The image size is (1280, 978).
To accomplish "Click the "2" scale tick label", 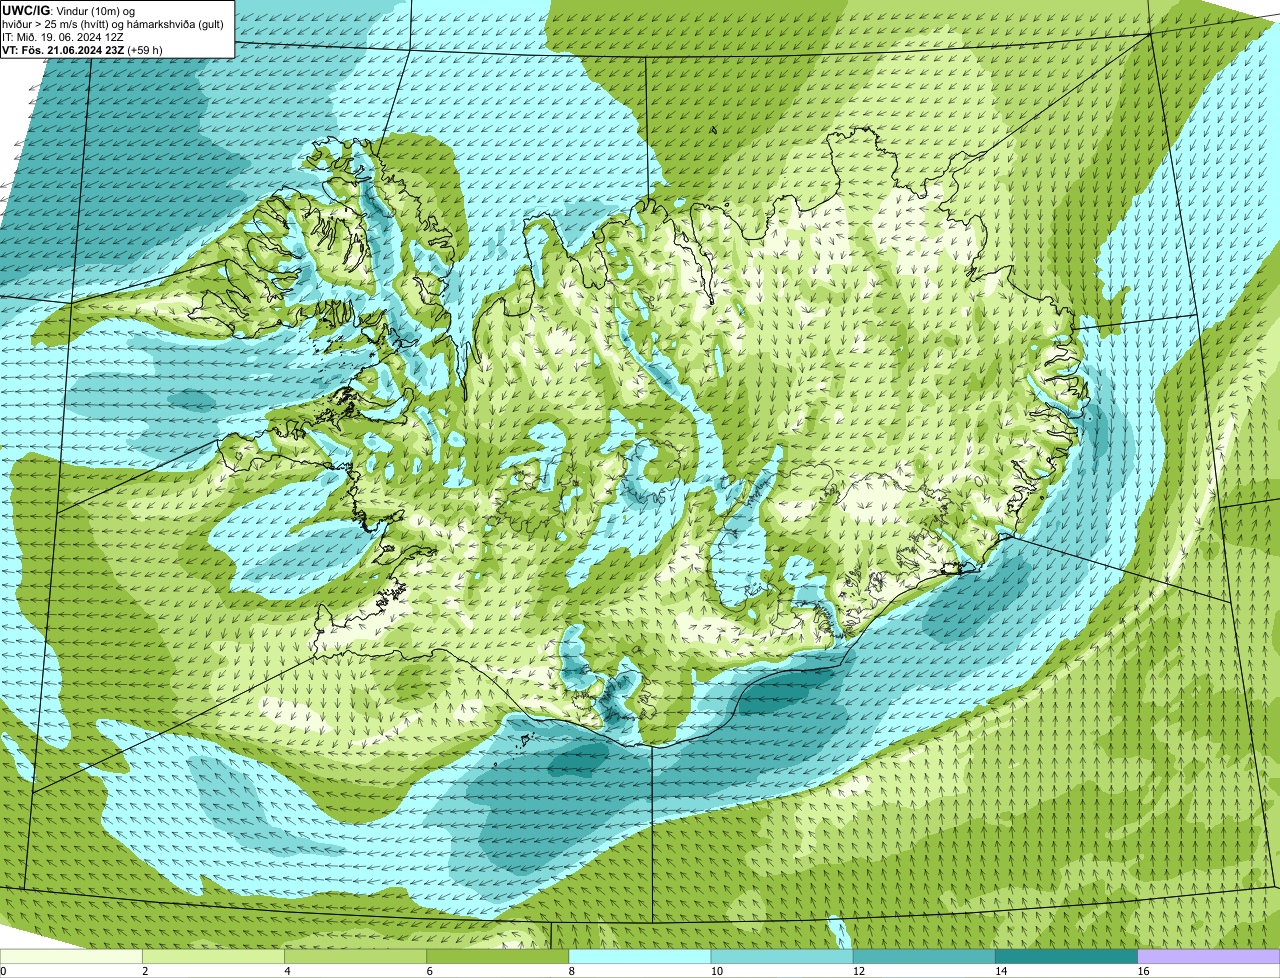I will point(145,971).
